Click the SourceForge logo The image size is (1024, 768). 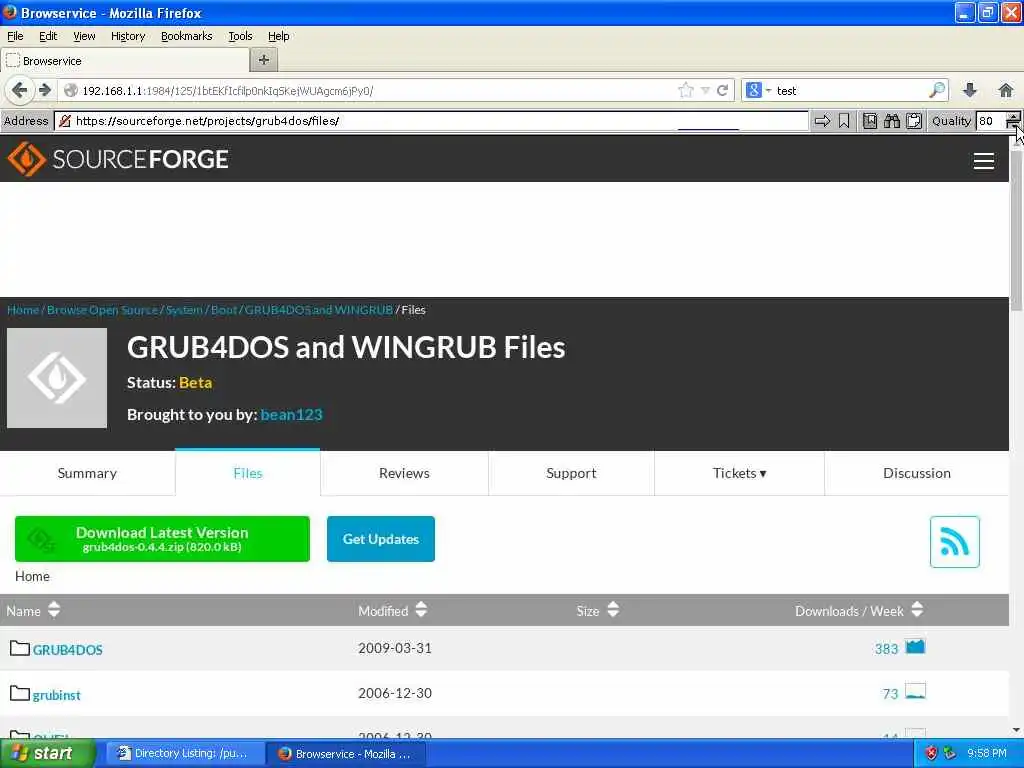[118, 159]
